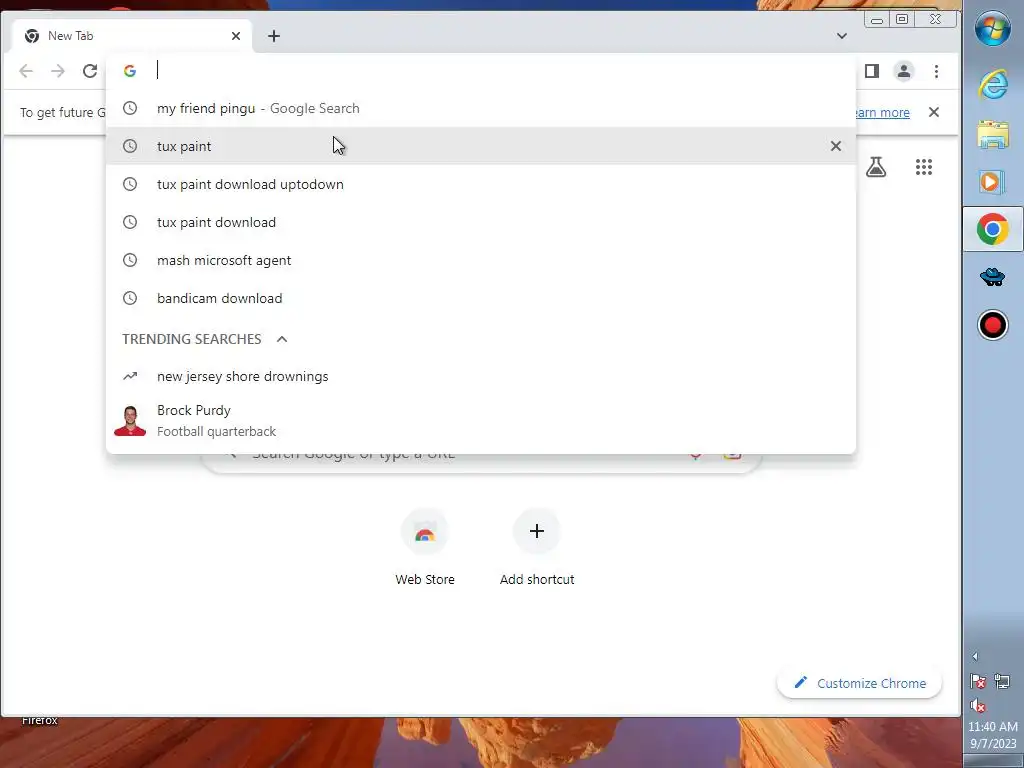Select the tux paint suggestion

(481, 146)
